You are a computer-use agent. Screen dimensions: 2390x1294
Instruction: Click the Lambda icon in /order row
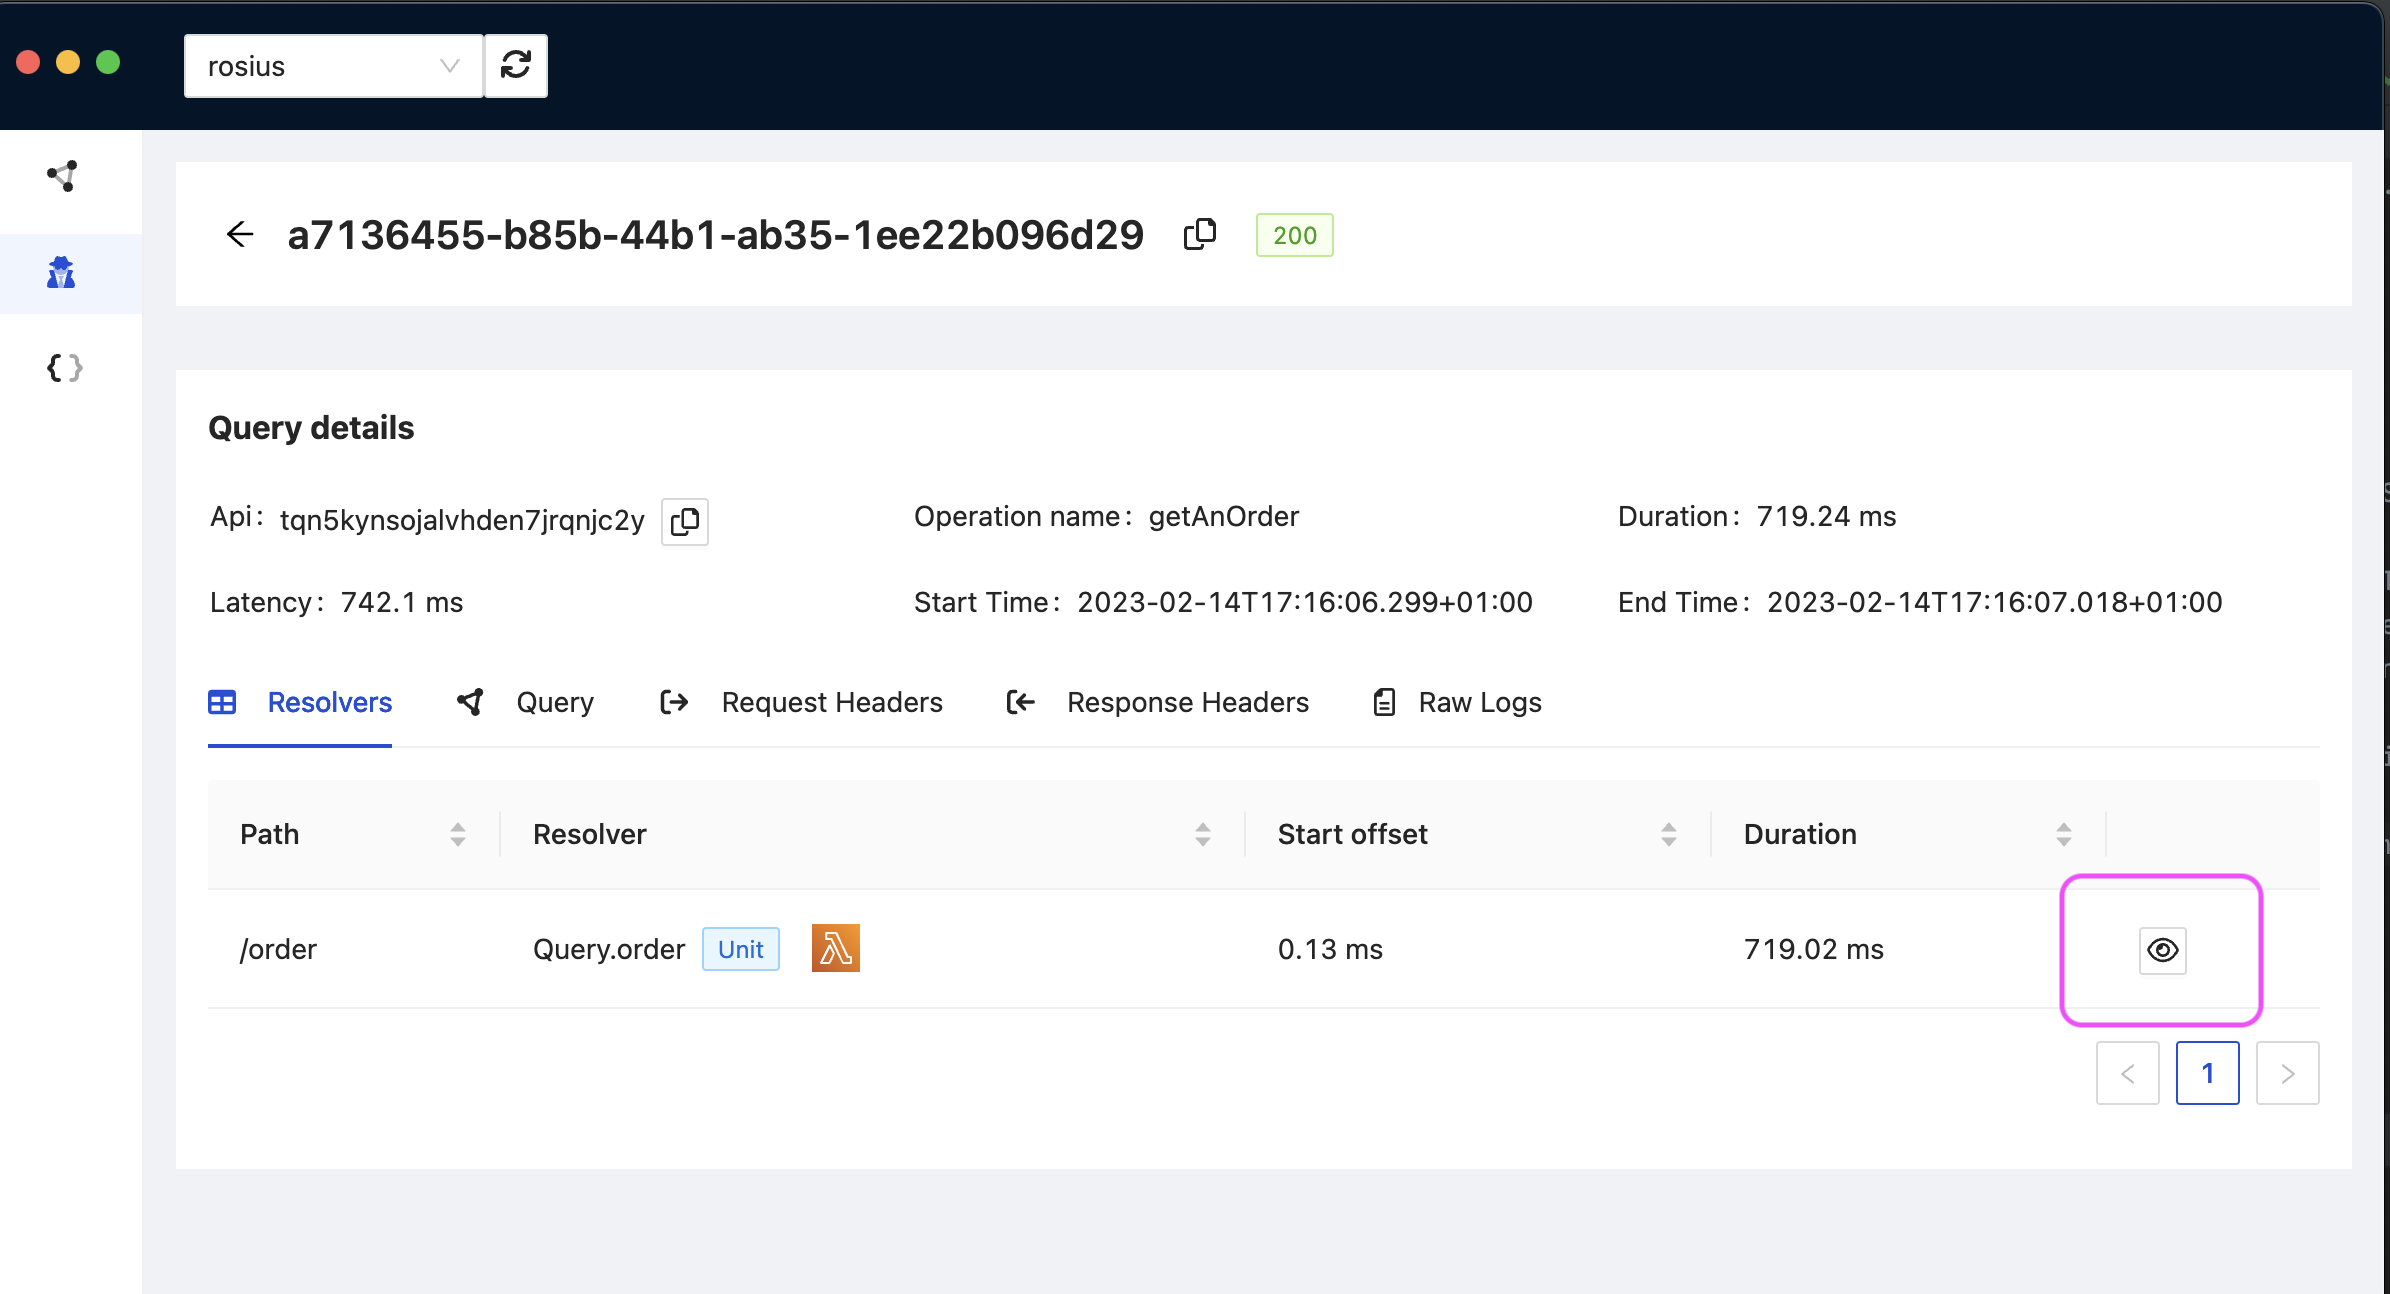click(835, 948)
